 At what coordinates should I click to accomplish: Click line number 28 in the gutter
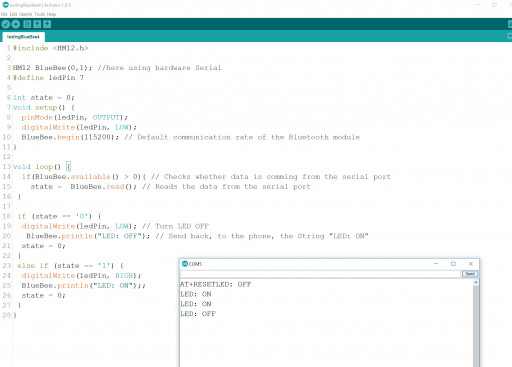pyautogui.click(x=7, y=315)
